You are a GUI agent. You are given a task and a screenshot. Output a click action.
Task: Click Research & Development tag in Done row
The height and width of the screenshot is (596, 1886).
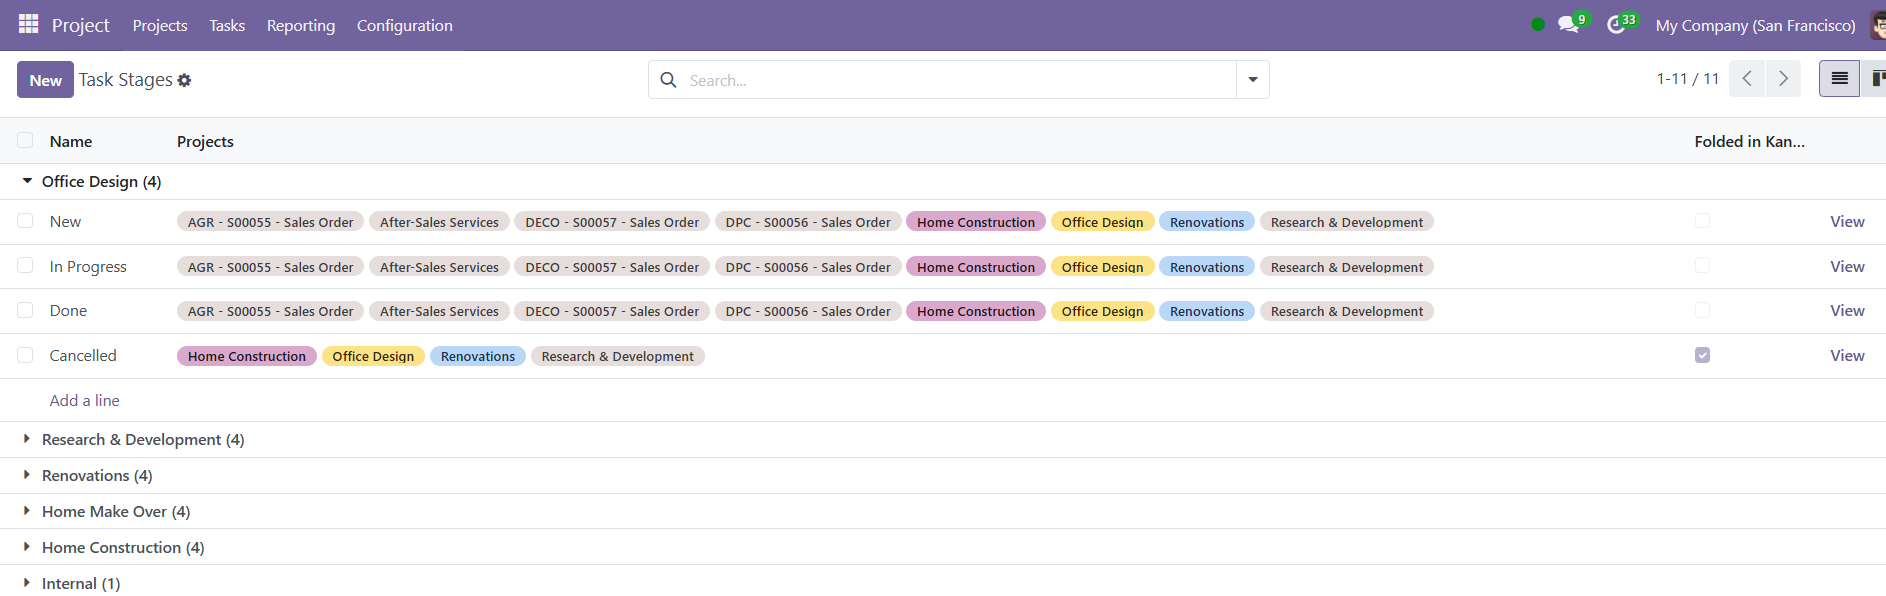(x=1347, y=311)
